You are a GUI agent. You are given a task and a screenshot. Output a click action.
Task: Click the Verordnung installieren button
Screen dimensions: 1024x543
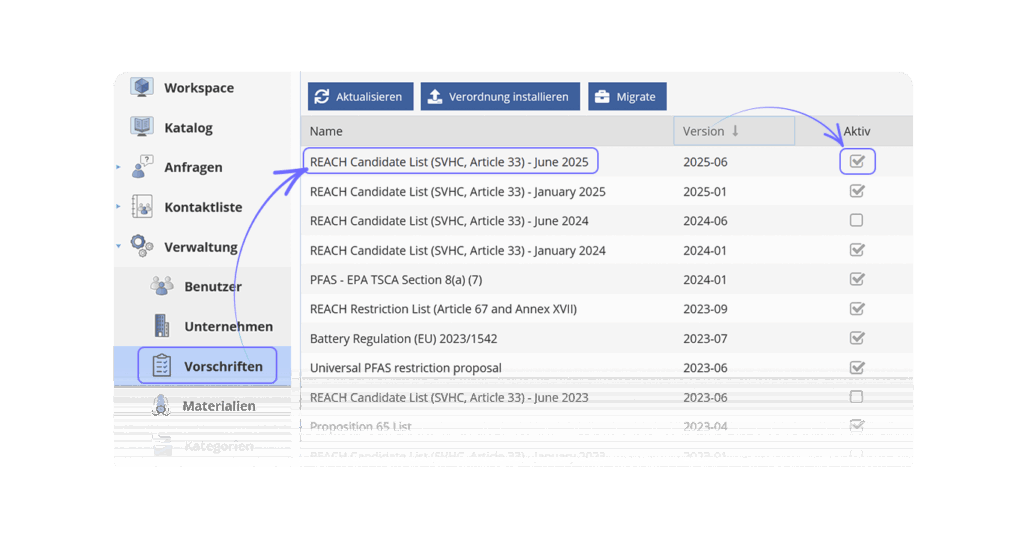[x=500, y=96]
